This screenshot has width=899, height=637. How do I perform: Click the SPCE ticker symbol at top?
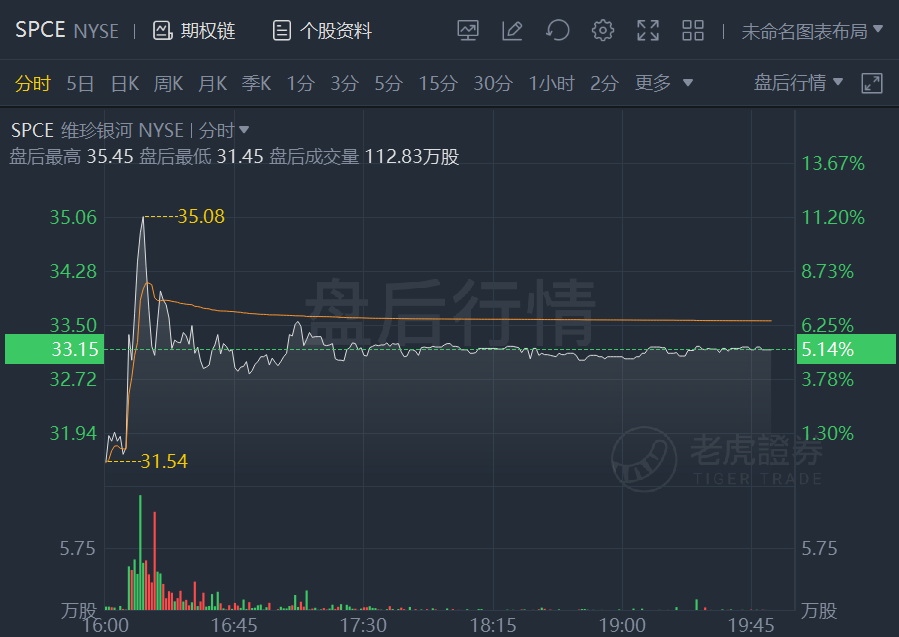pos(40,30)
